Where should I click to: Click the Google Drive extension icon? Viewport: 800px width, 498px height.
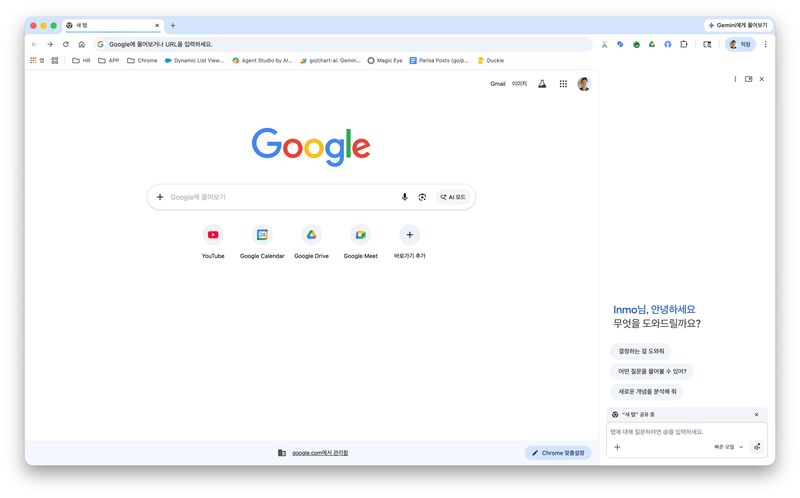click(x=652, y=44)
